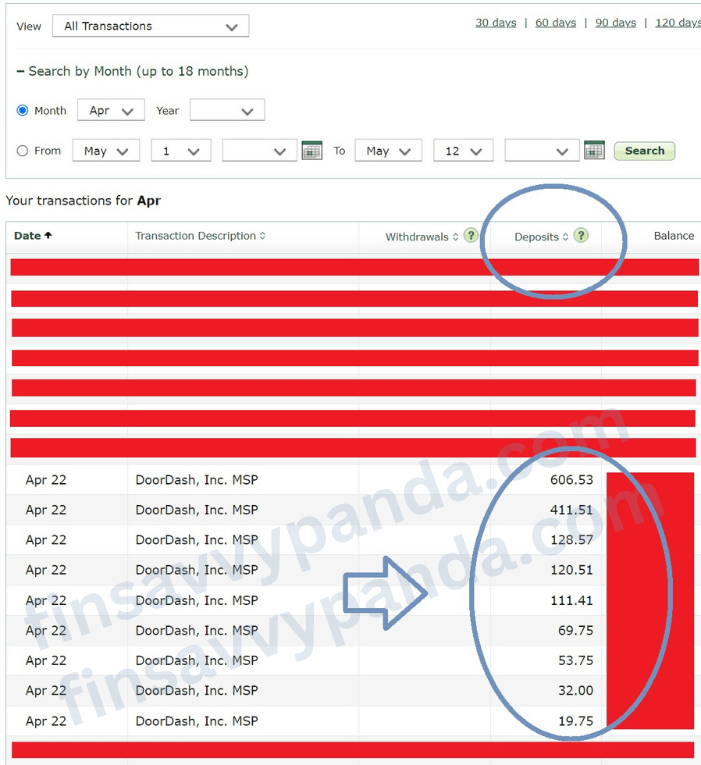Open the From date calendar picker

point(312,150)
